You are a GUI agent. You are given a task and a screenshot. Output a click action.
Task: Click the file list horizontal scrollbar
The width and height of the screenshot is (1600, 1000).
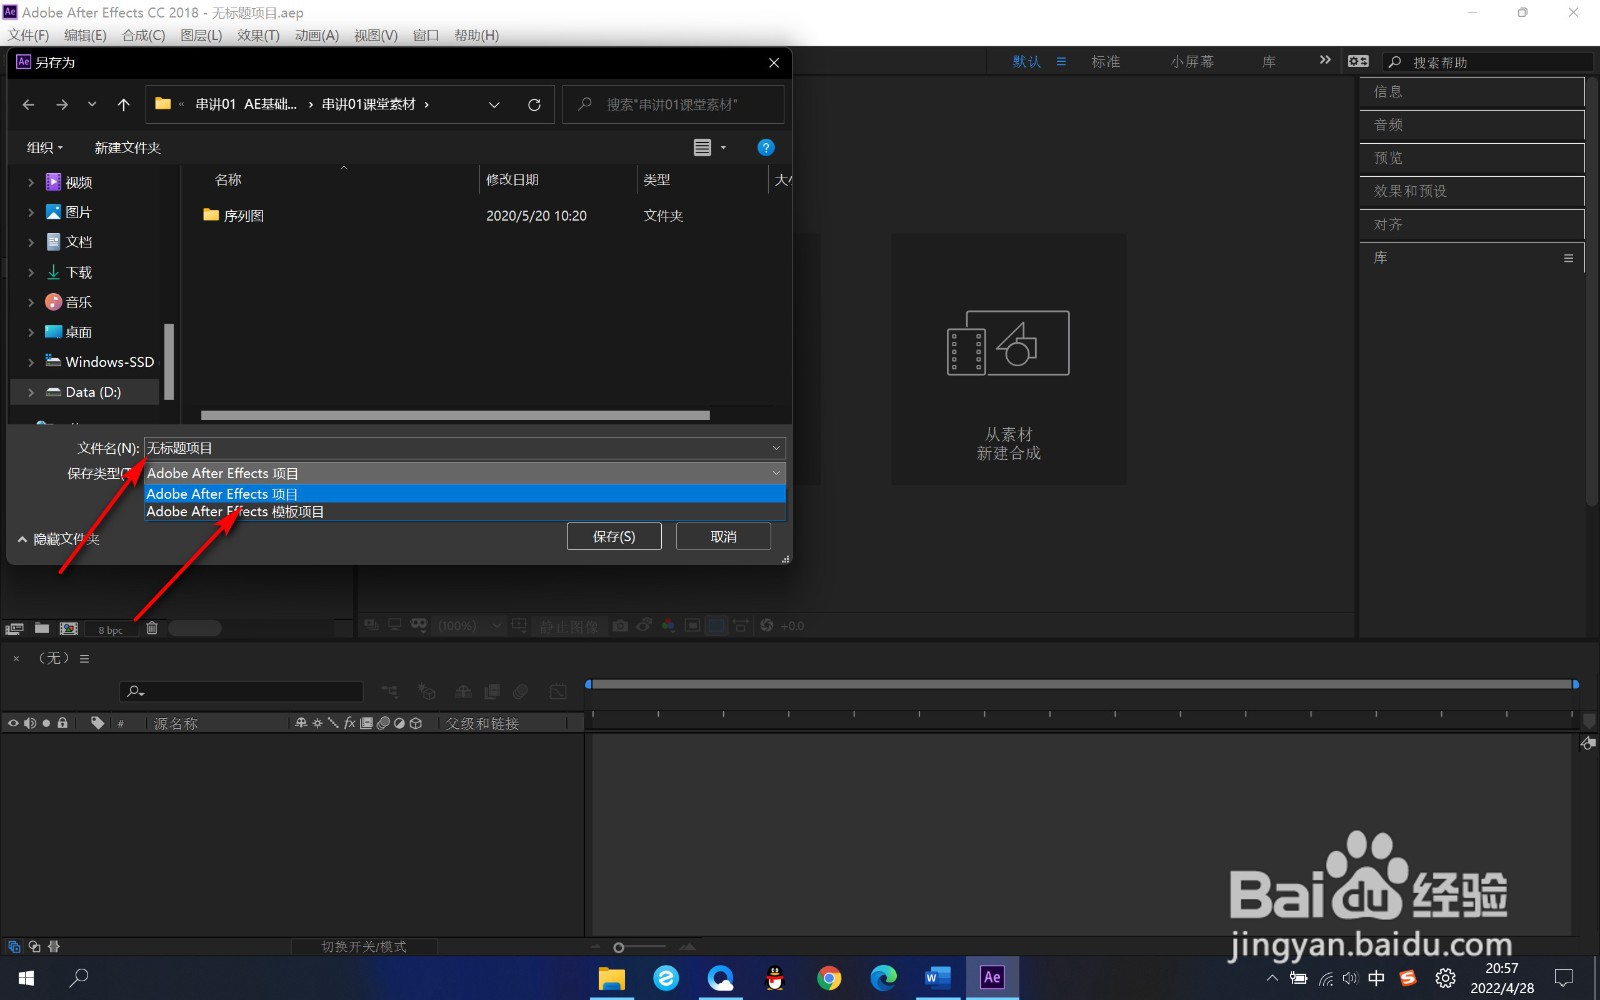pyautogui.click(x=455, y=415)
